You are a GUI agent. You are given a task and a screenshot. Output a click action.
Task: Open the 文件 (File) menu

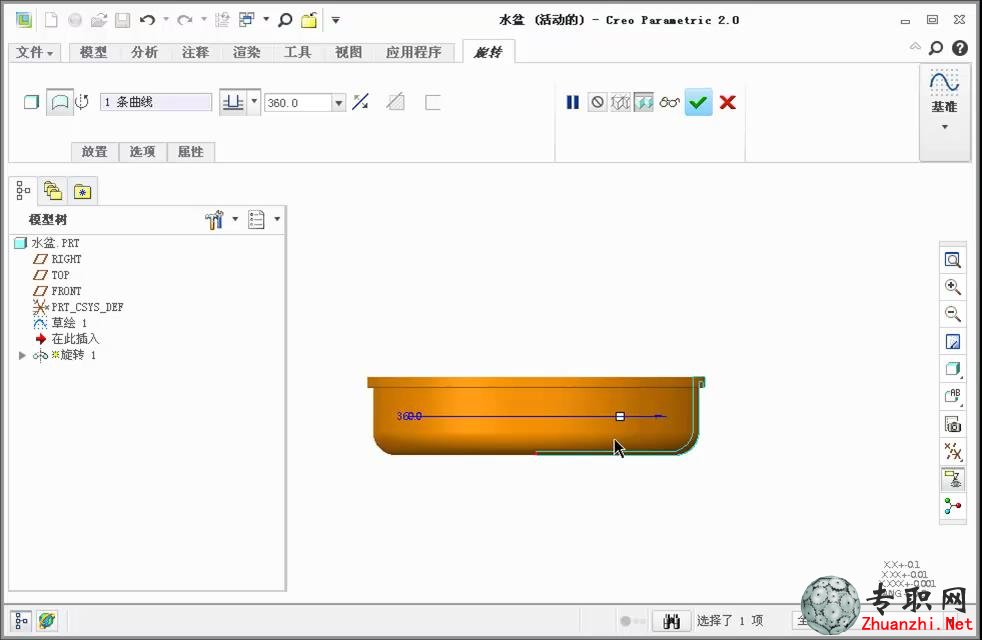pyautogui.click(x=34, y=52)
